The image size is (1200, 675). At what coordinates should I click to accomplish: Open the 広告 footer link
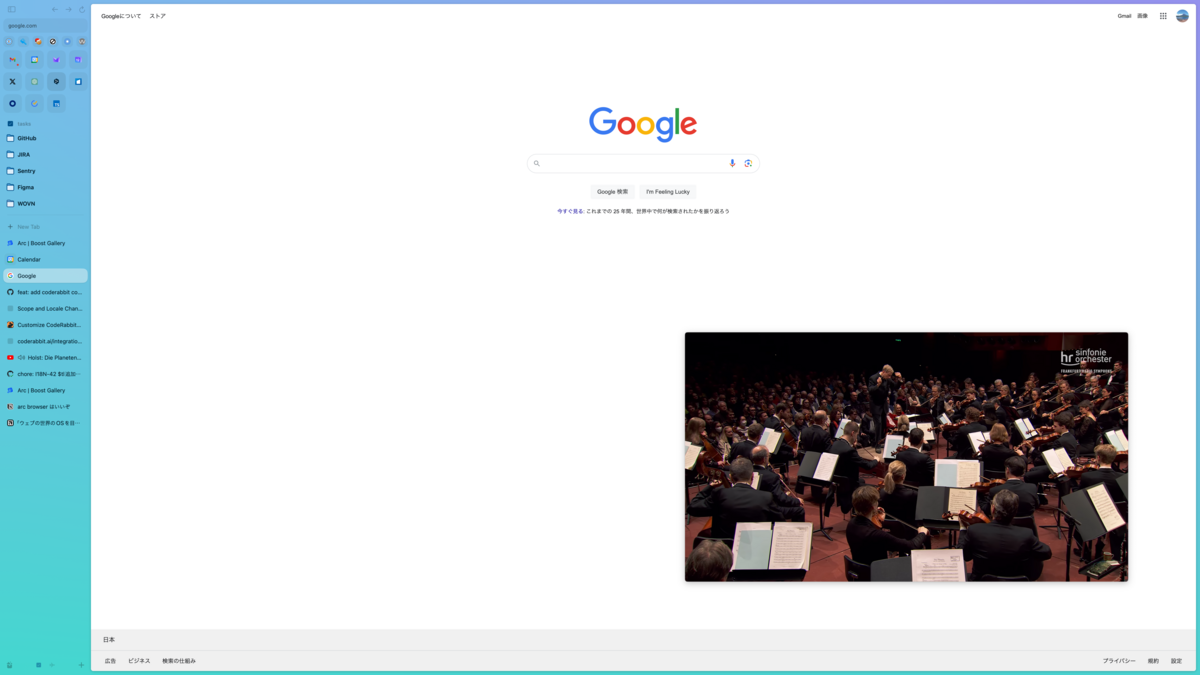pos(110,661)
